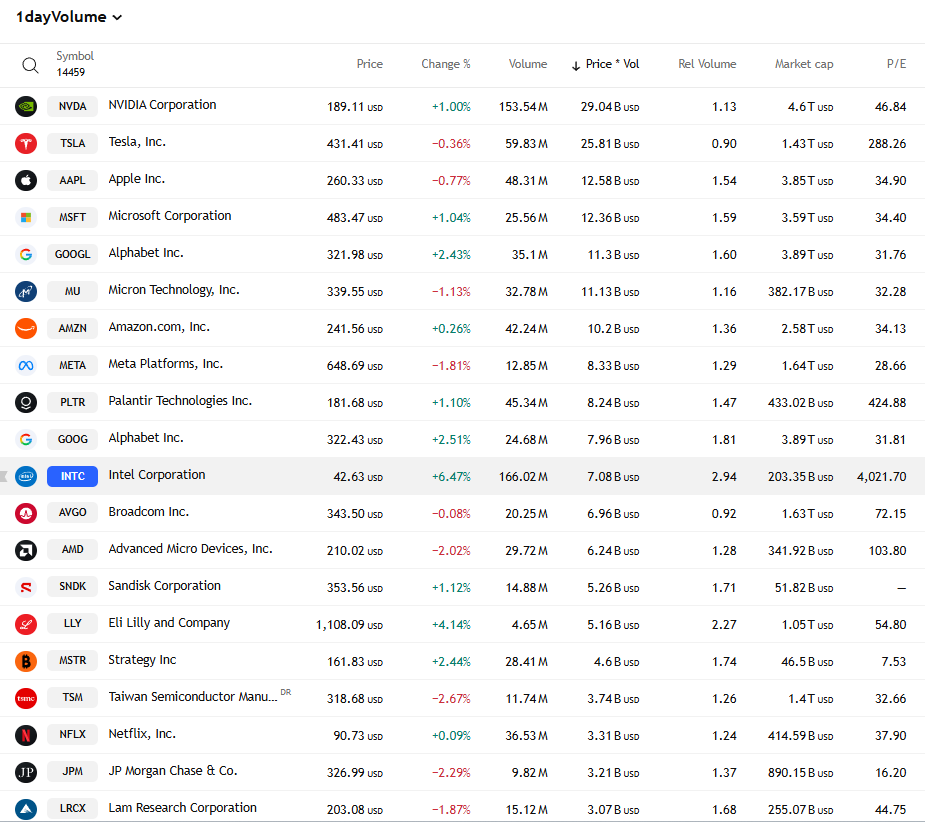Click the NVIDIA logo icon
This screenshot has width=925, height=822.
[x=26, y=106]
